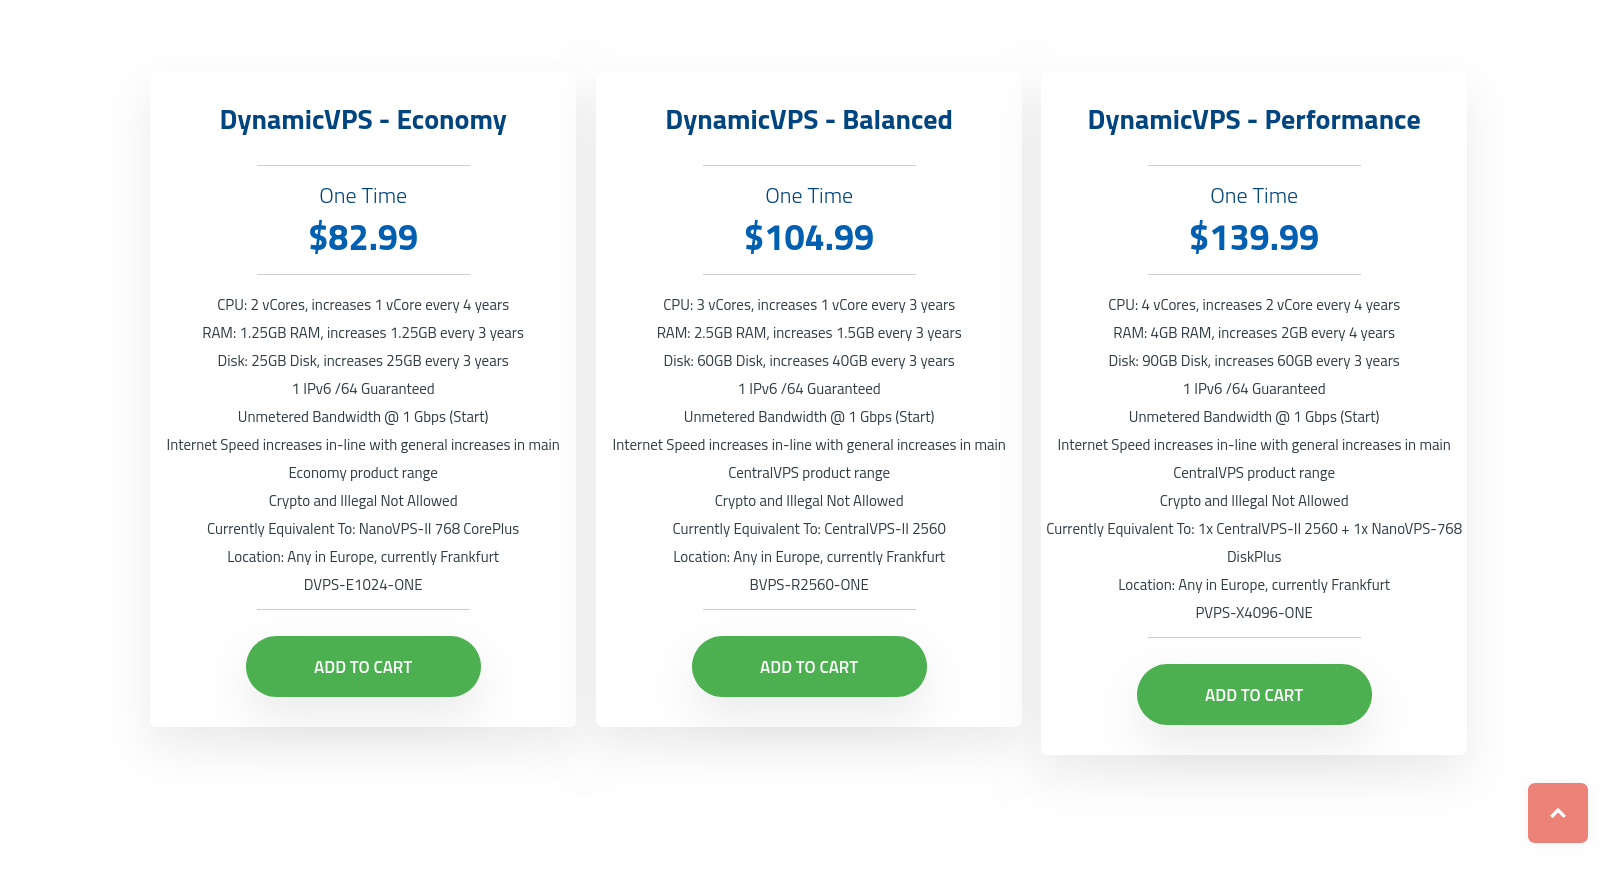Click Balanced plan's One Time label

click(x=809, y=196)
